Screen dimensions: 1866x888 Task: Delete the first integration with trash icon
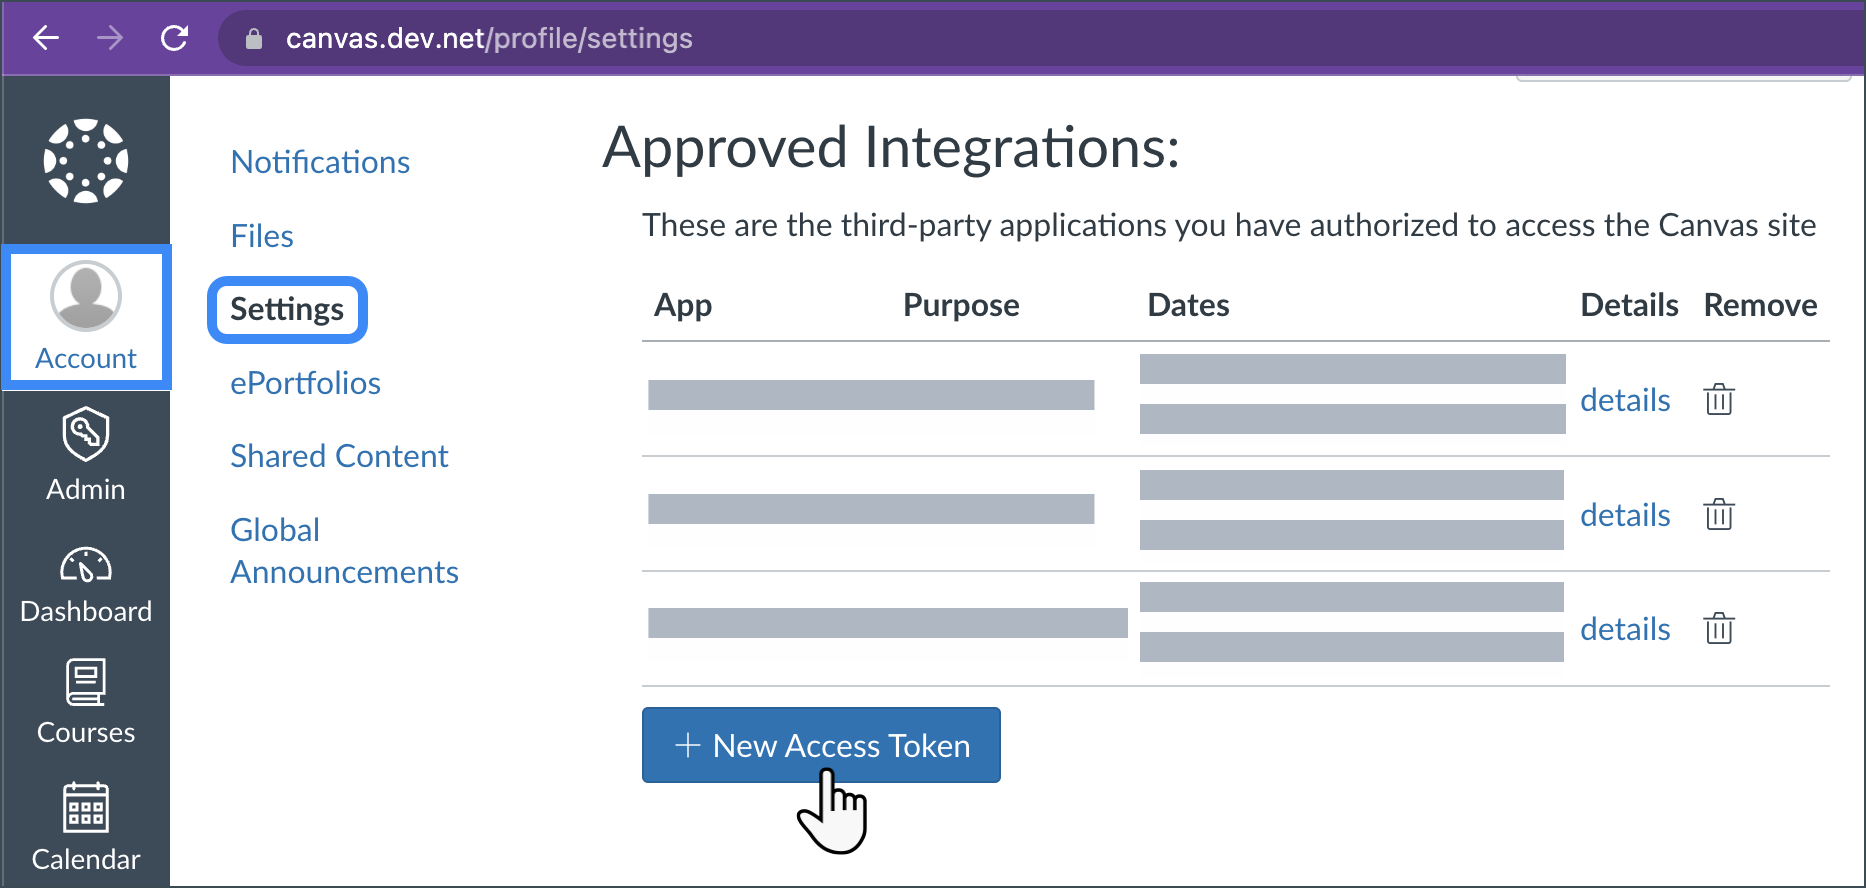[1719, 400]
